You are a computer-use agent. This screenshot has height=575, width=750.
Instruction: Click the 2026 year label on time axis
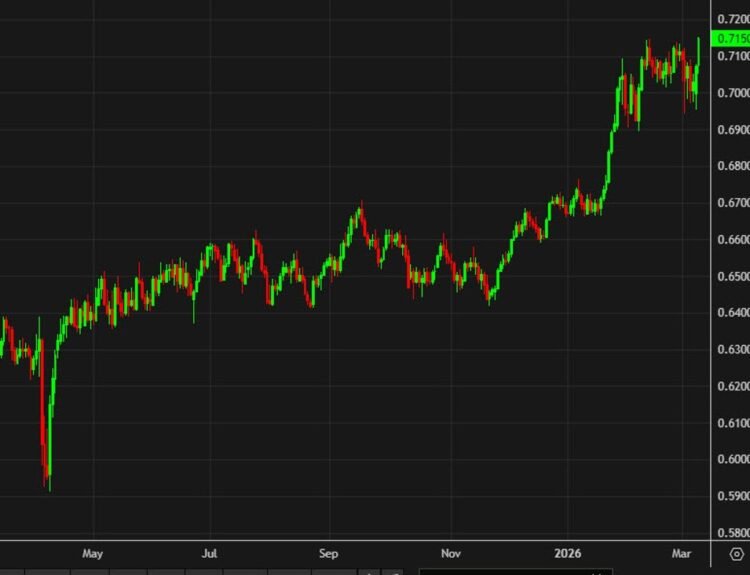coord(568,553)
